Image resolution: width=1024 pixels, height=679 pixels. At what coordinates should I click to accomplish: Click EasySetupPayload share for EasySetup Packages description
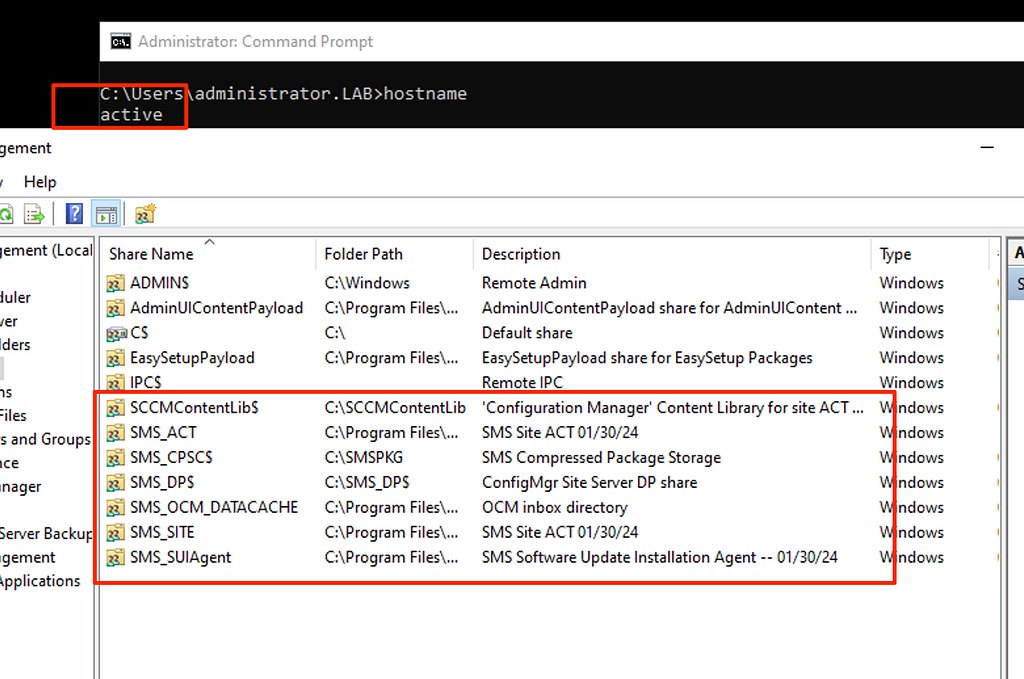pos(647,358)
